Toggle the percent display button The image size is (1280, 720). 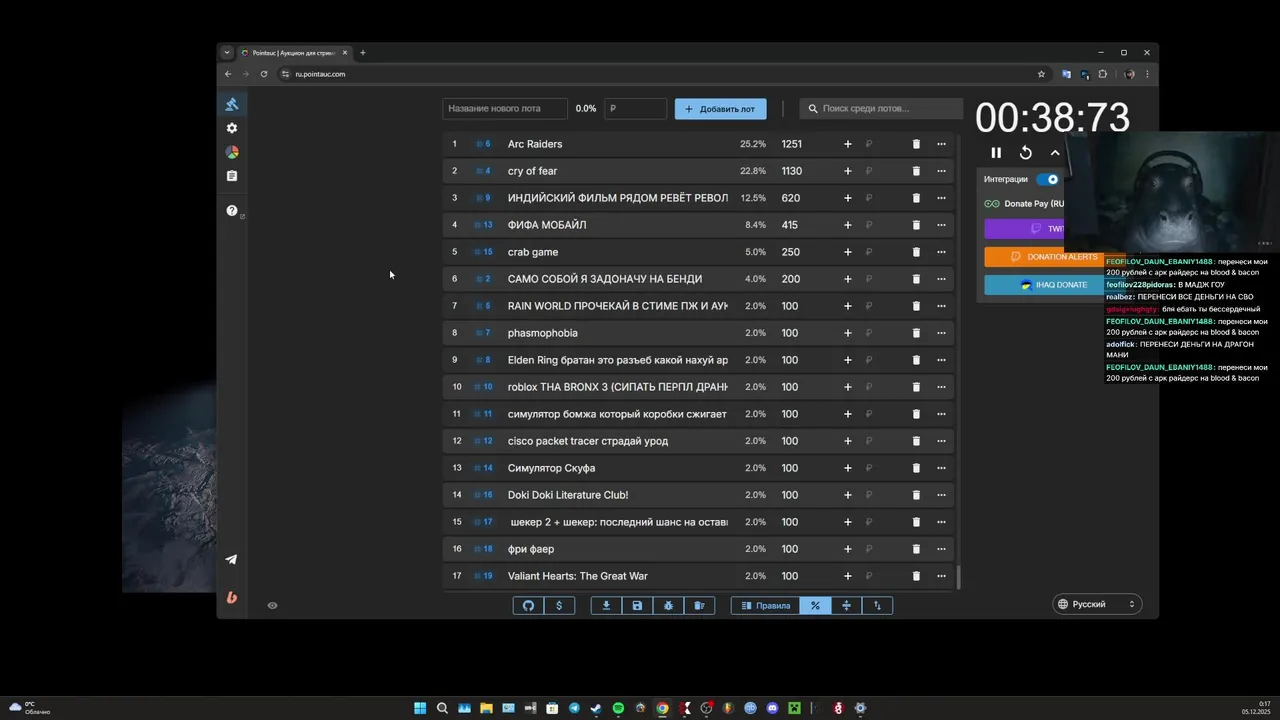(x=815, y=605)
